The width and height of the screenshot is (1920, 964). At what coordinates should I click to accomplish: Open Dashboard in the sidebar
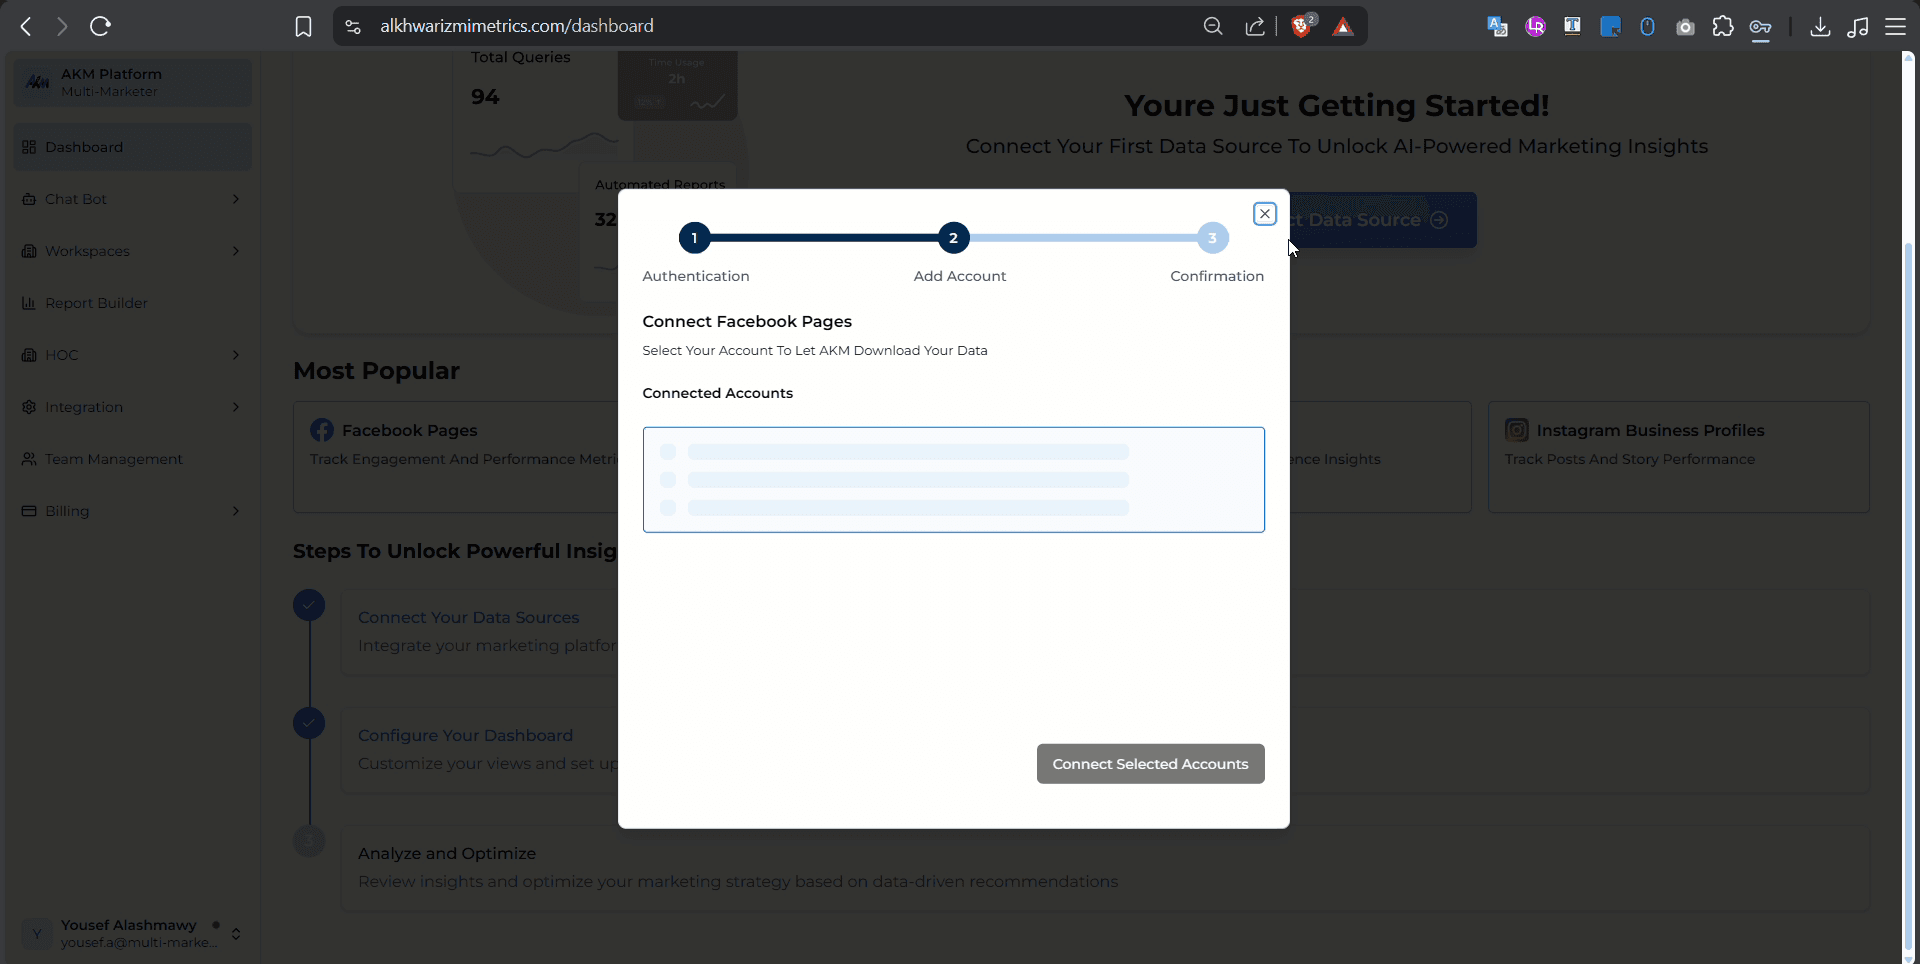(133, 147)
